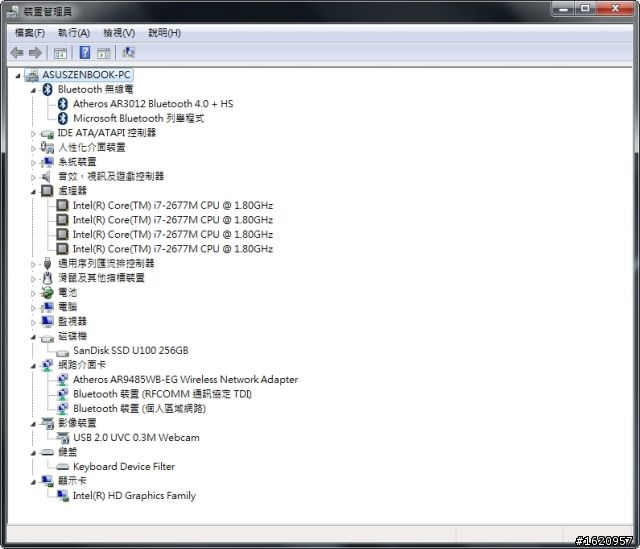Viewport: 640px width, 549px height.
Task: Select the 影像裝置 category label
Action: pyautogui.click(x=77, y=423)
